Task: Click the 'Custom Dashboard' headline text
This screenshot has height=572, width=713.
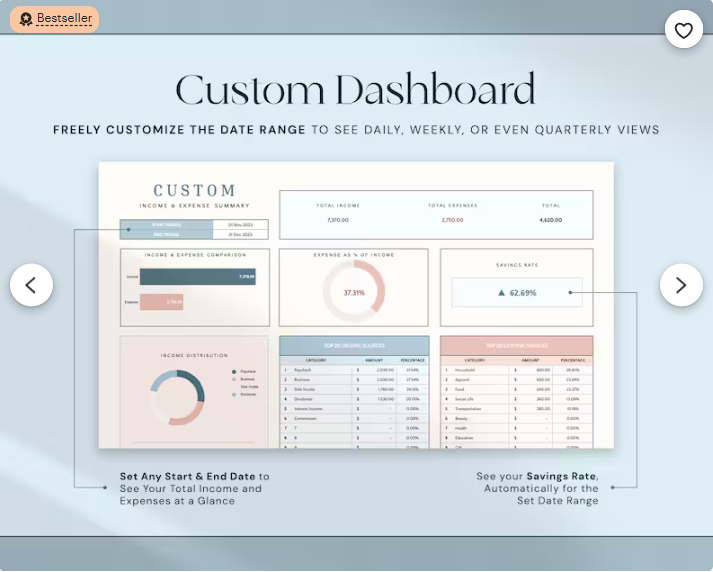Action: pyautogui.click(x=356, y=89)
